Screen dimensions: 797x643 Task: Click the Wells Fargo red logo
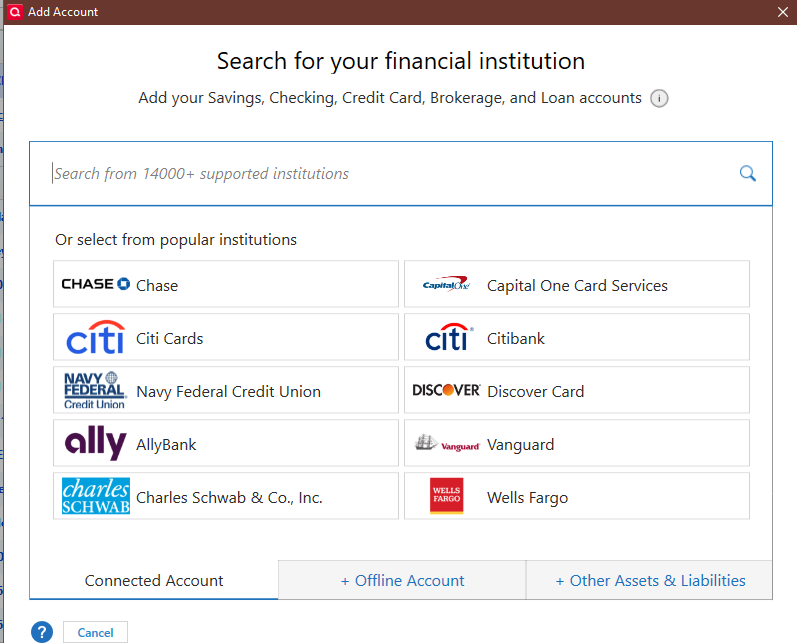coord(446,496)
